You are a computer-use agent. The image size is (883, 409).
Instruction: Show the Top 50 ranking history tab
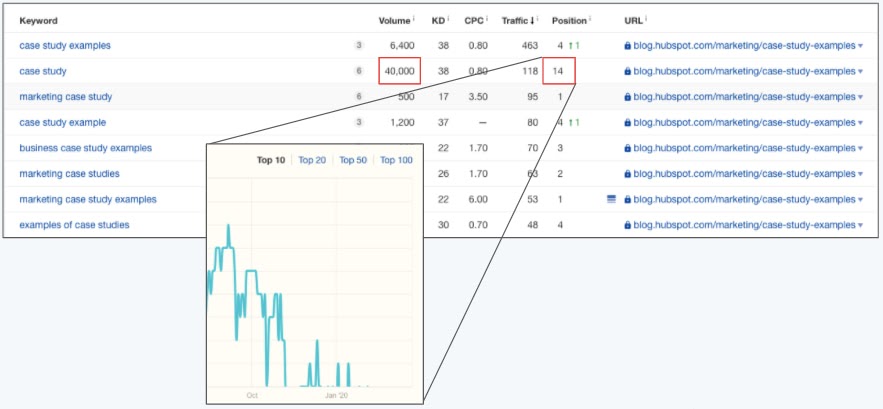[352, 160]
